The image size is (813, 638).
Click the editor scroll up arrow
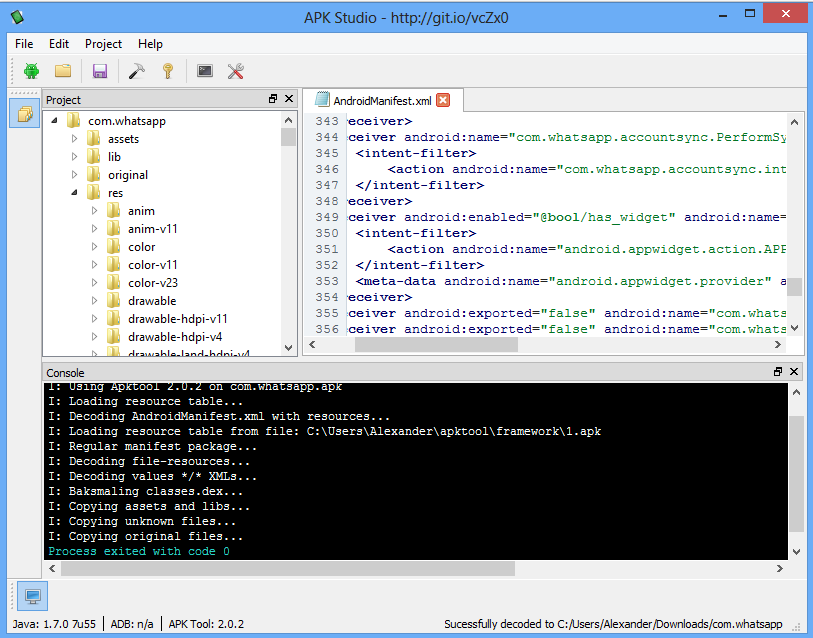794,122
